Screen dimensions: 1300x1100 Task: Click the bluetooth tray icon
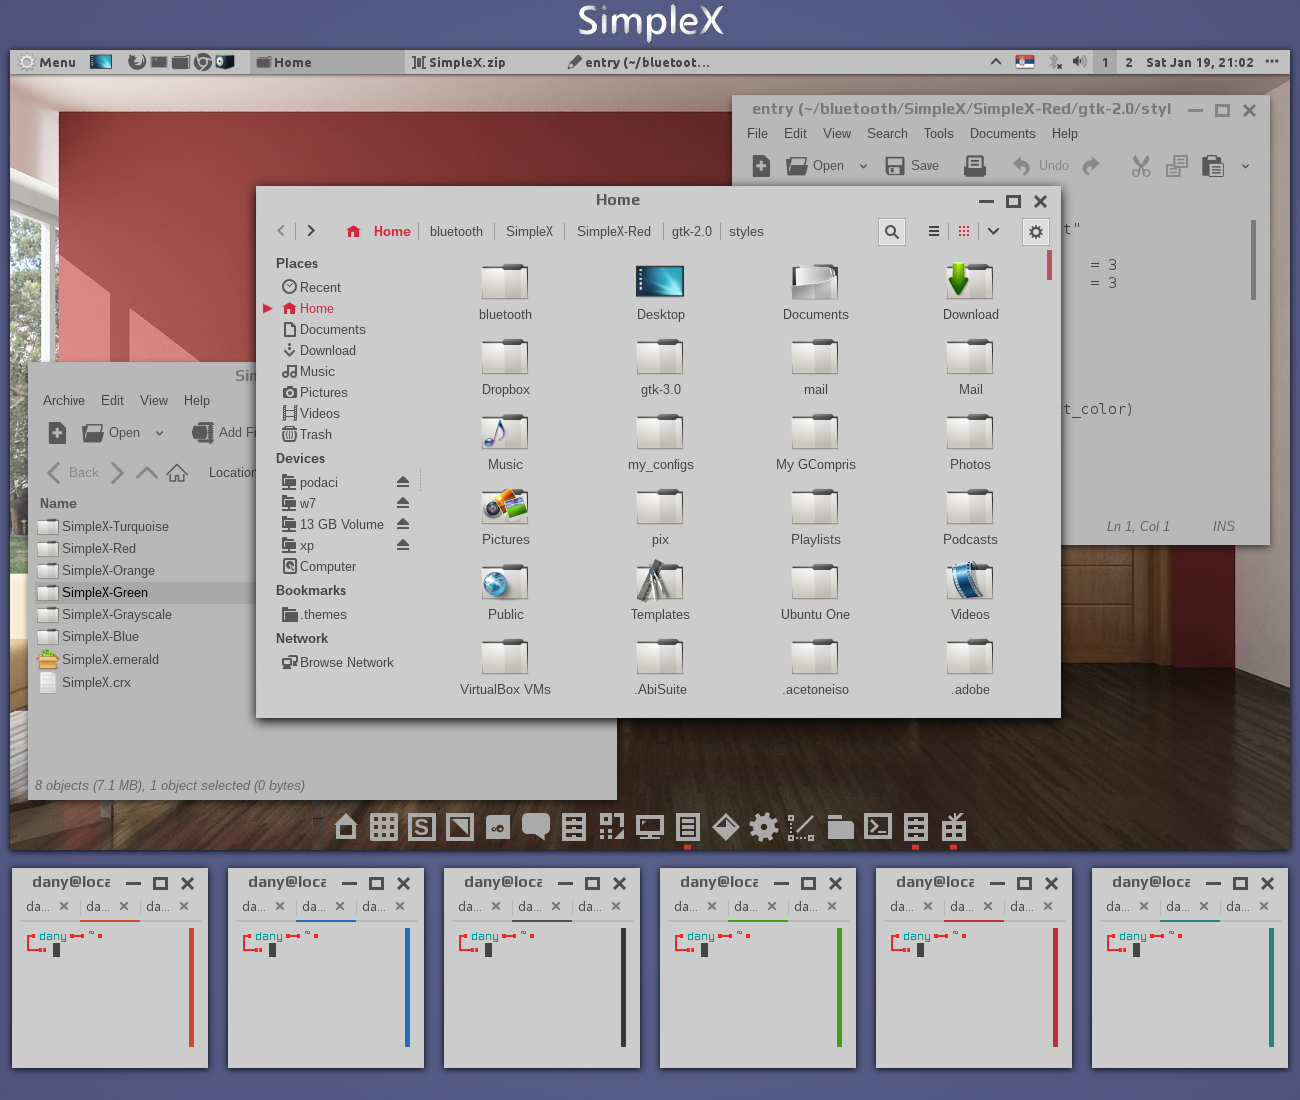pos(1055,62)
